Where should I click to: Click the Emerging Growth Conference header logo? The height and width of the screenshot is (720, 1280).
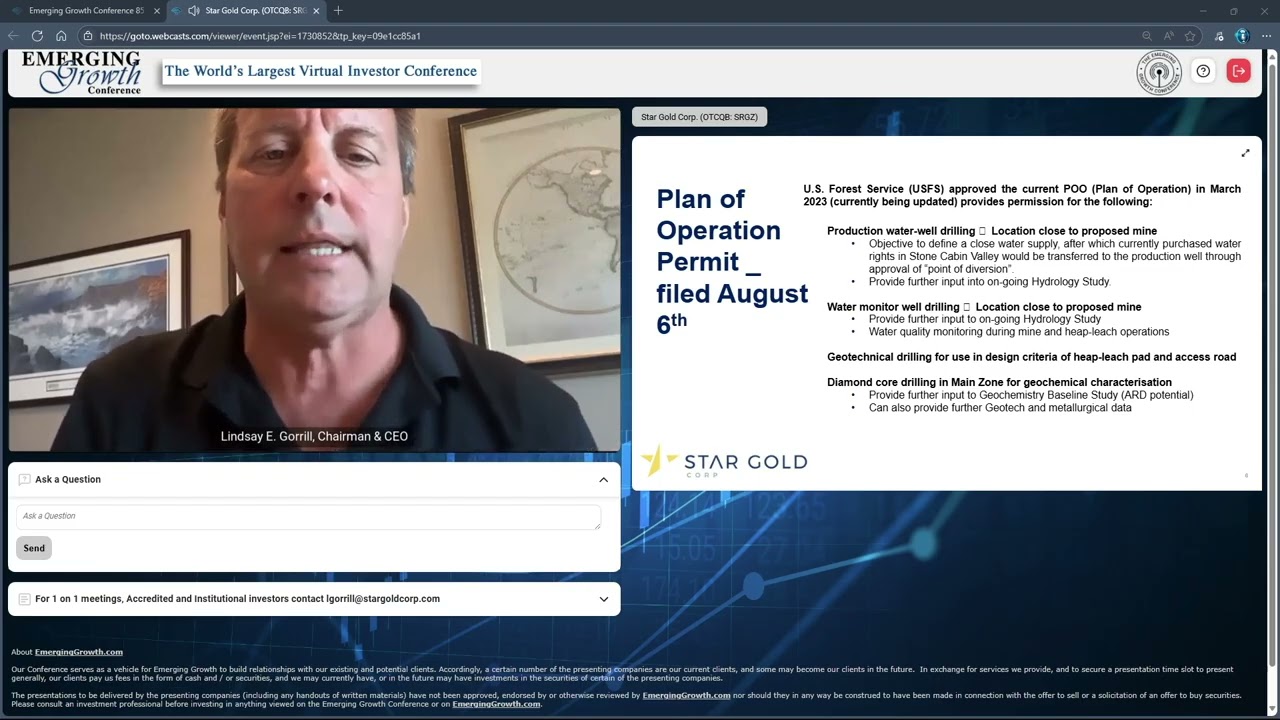coord(81,73)
